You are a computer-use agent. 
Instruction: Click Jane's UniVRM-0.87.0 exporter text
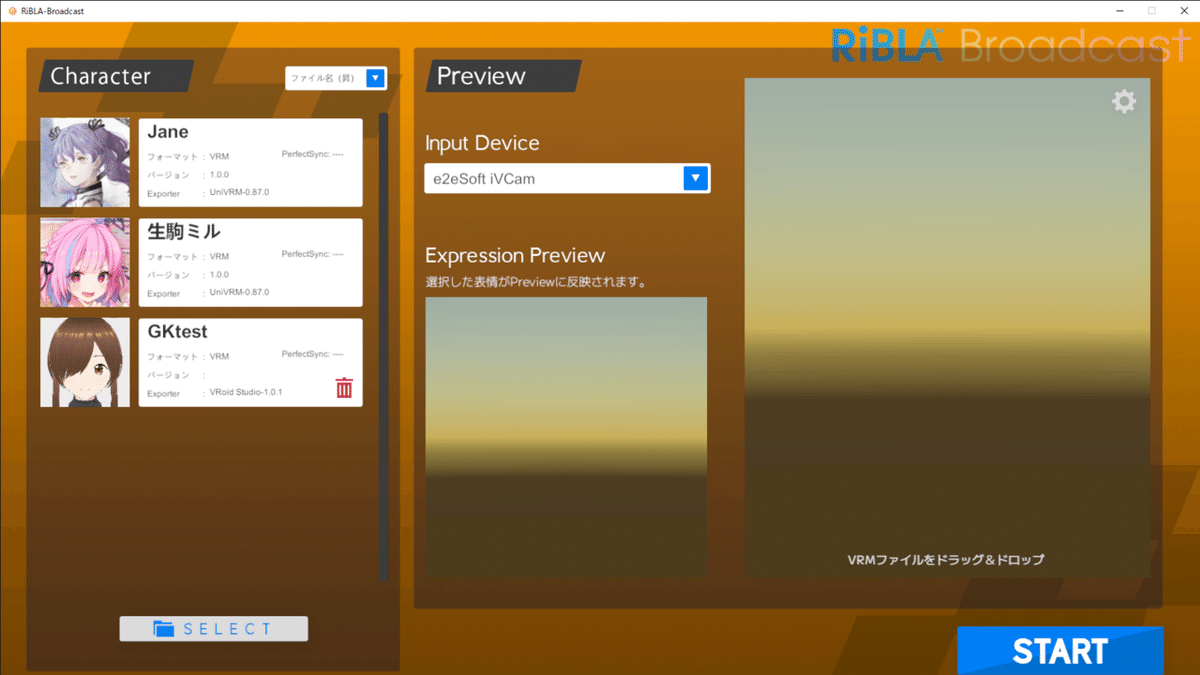pos(239,192)
